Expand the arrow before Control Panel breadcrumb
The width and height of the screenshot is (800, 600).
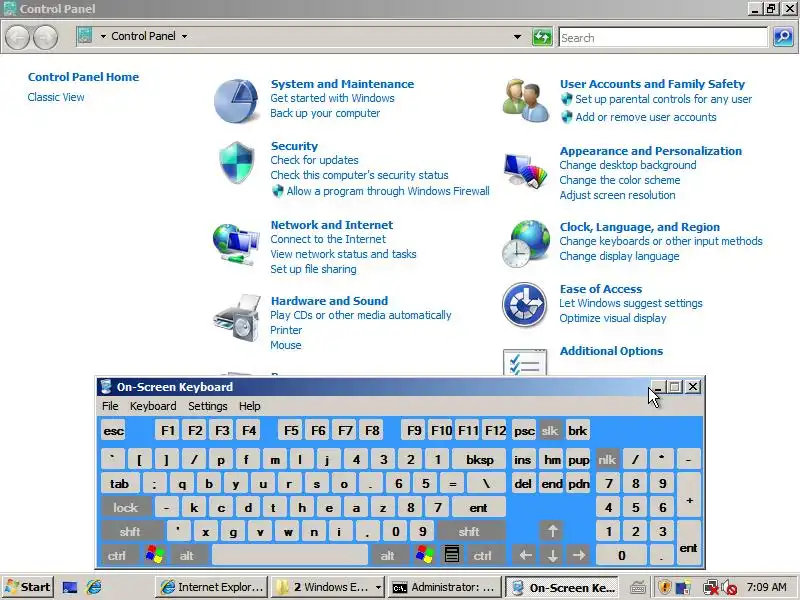click(103, 36)
